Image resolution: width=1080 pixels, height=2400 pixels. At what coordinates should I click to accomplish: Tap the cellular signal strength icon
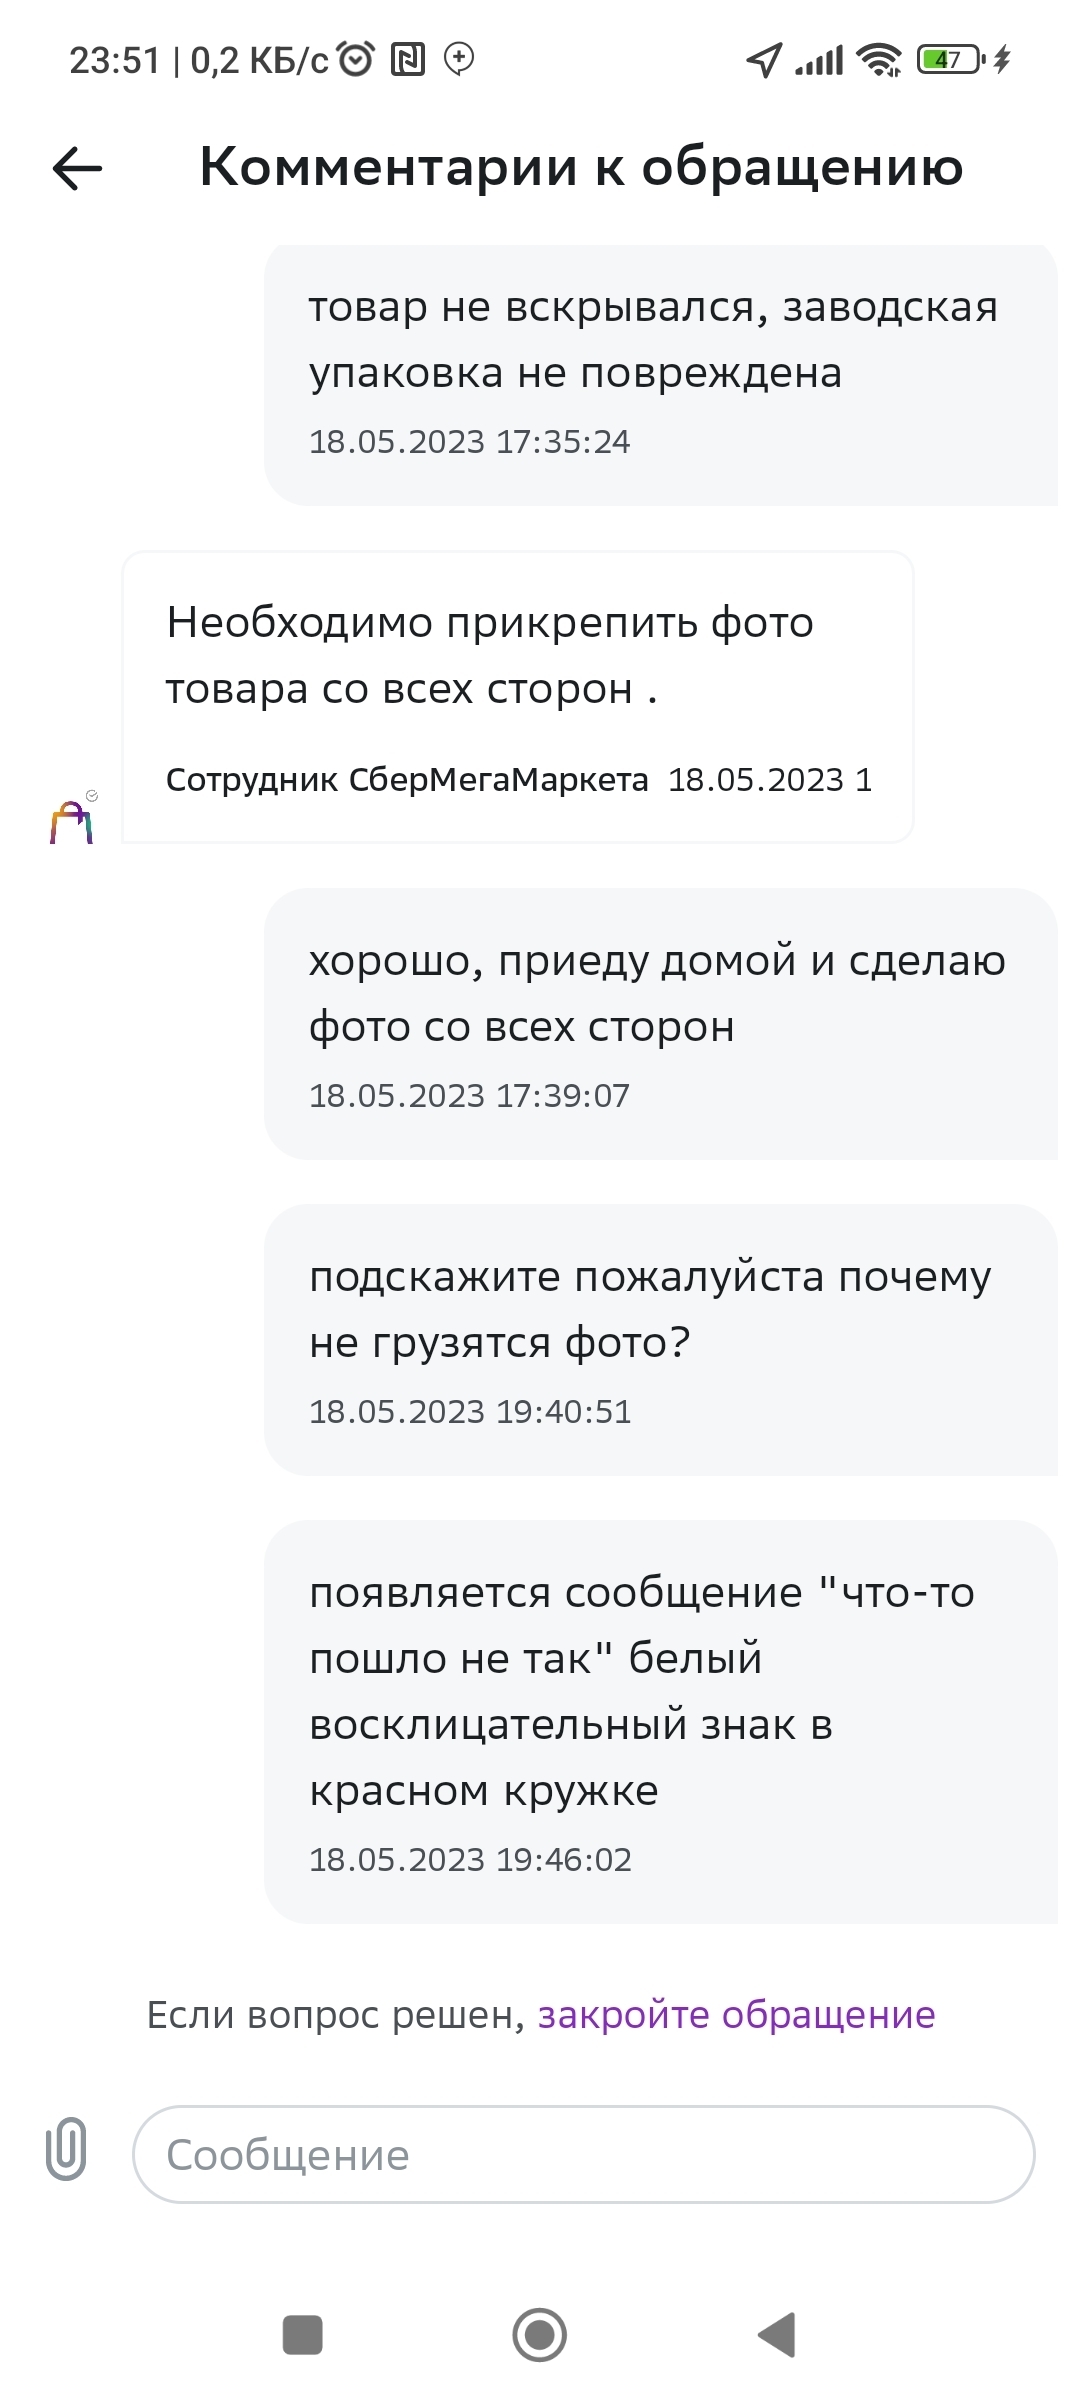(819, 60)
